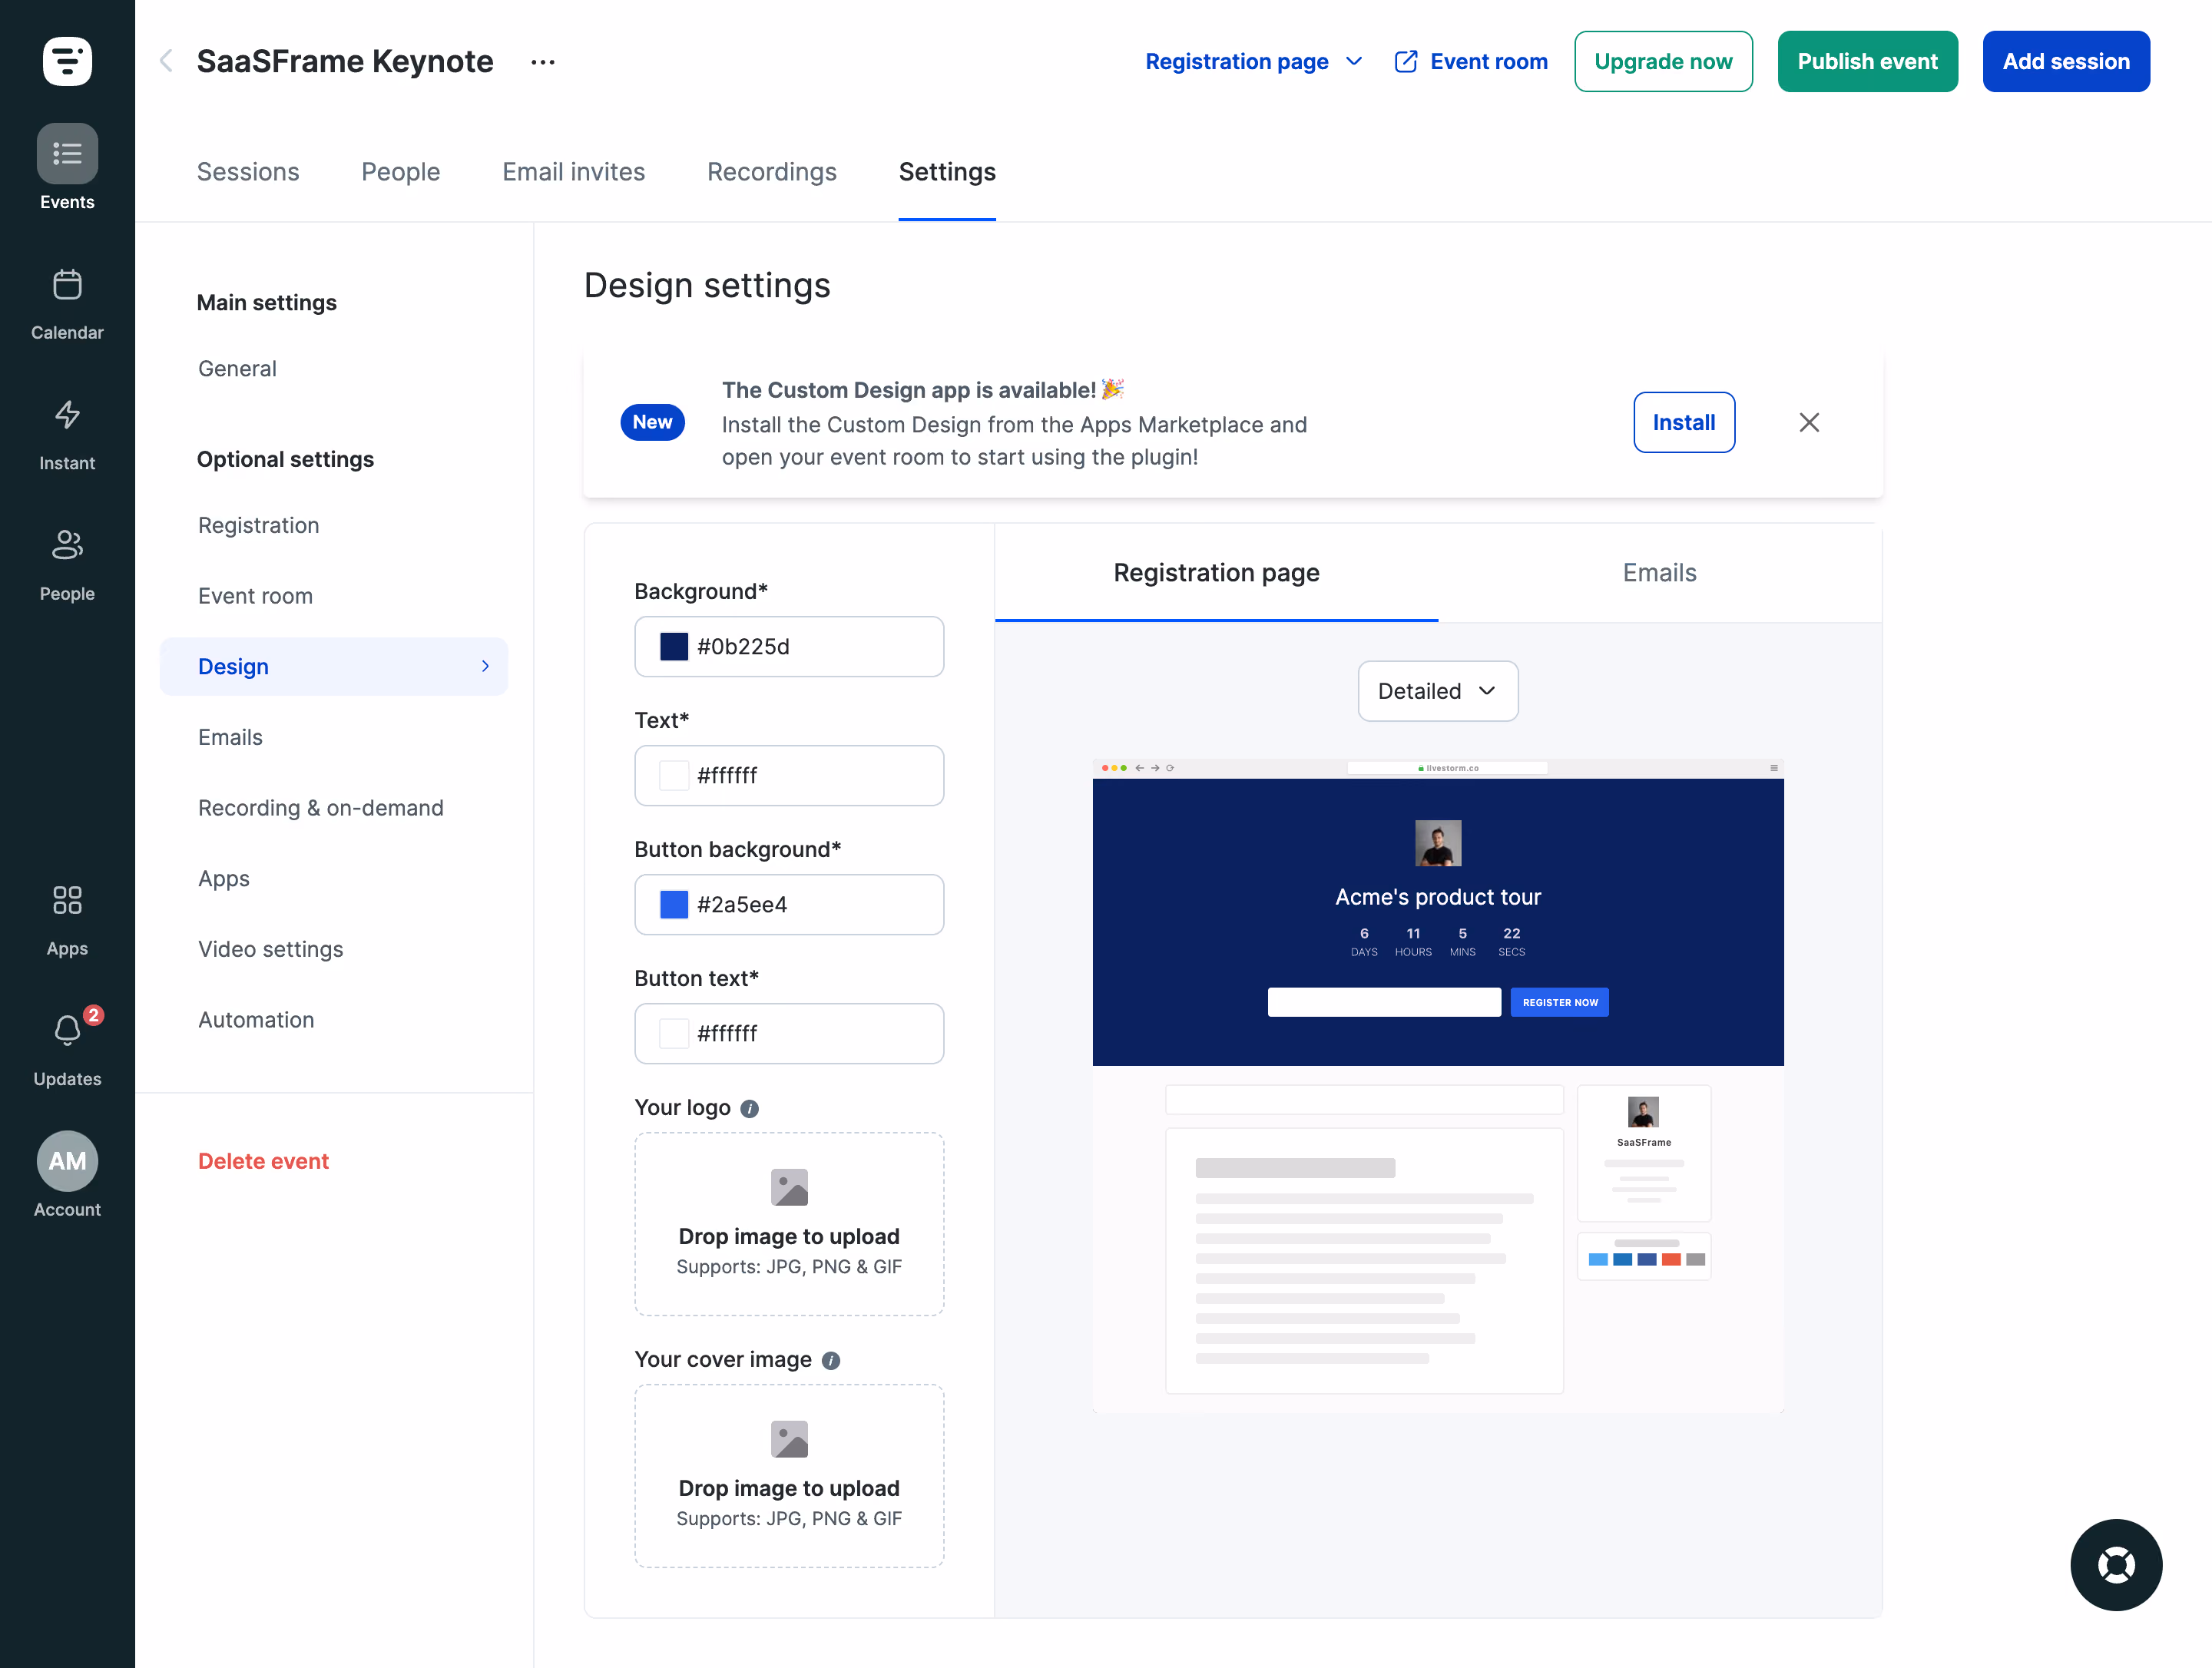Click the Button text hex field
The height and width of the screenshot is (1668, 2212).
(x=789, y=1034)
